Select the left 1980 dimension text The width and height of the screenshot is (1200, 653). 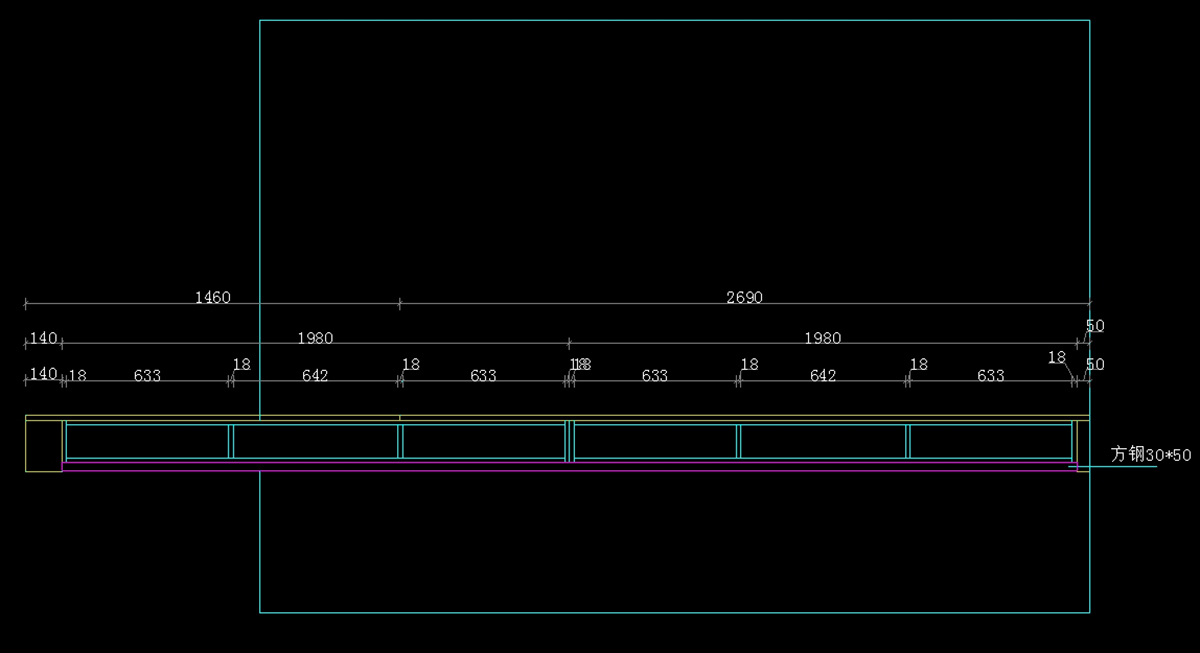315,338
